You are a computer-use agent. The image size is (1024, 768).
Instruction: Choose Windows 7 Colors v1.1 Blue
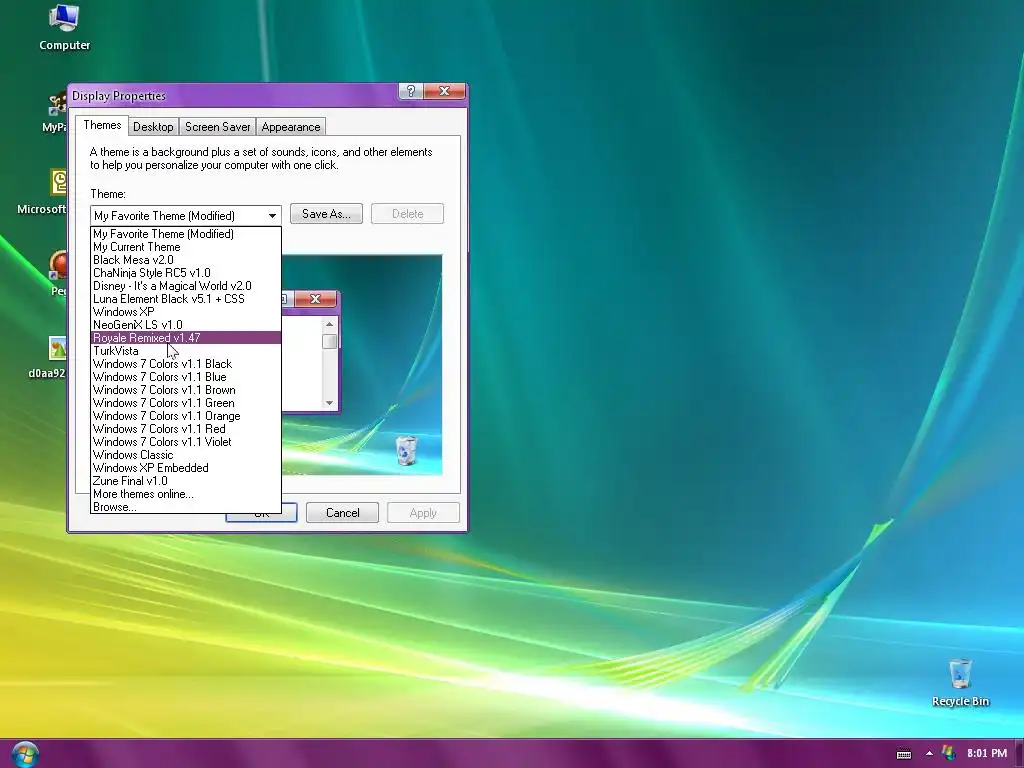[x=185, y=377]
